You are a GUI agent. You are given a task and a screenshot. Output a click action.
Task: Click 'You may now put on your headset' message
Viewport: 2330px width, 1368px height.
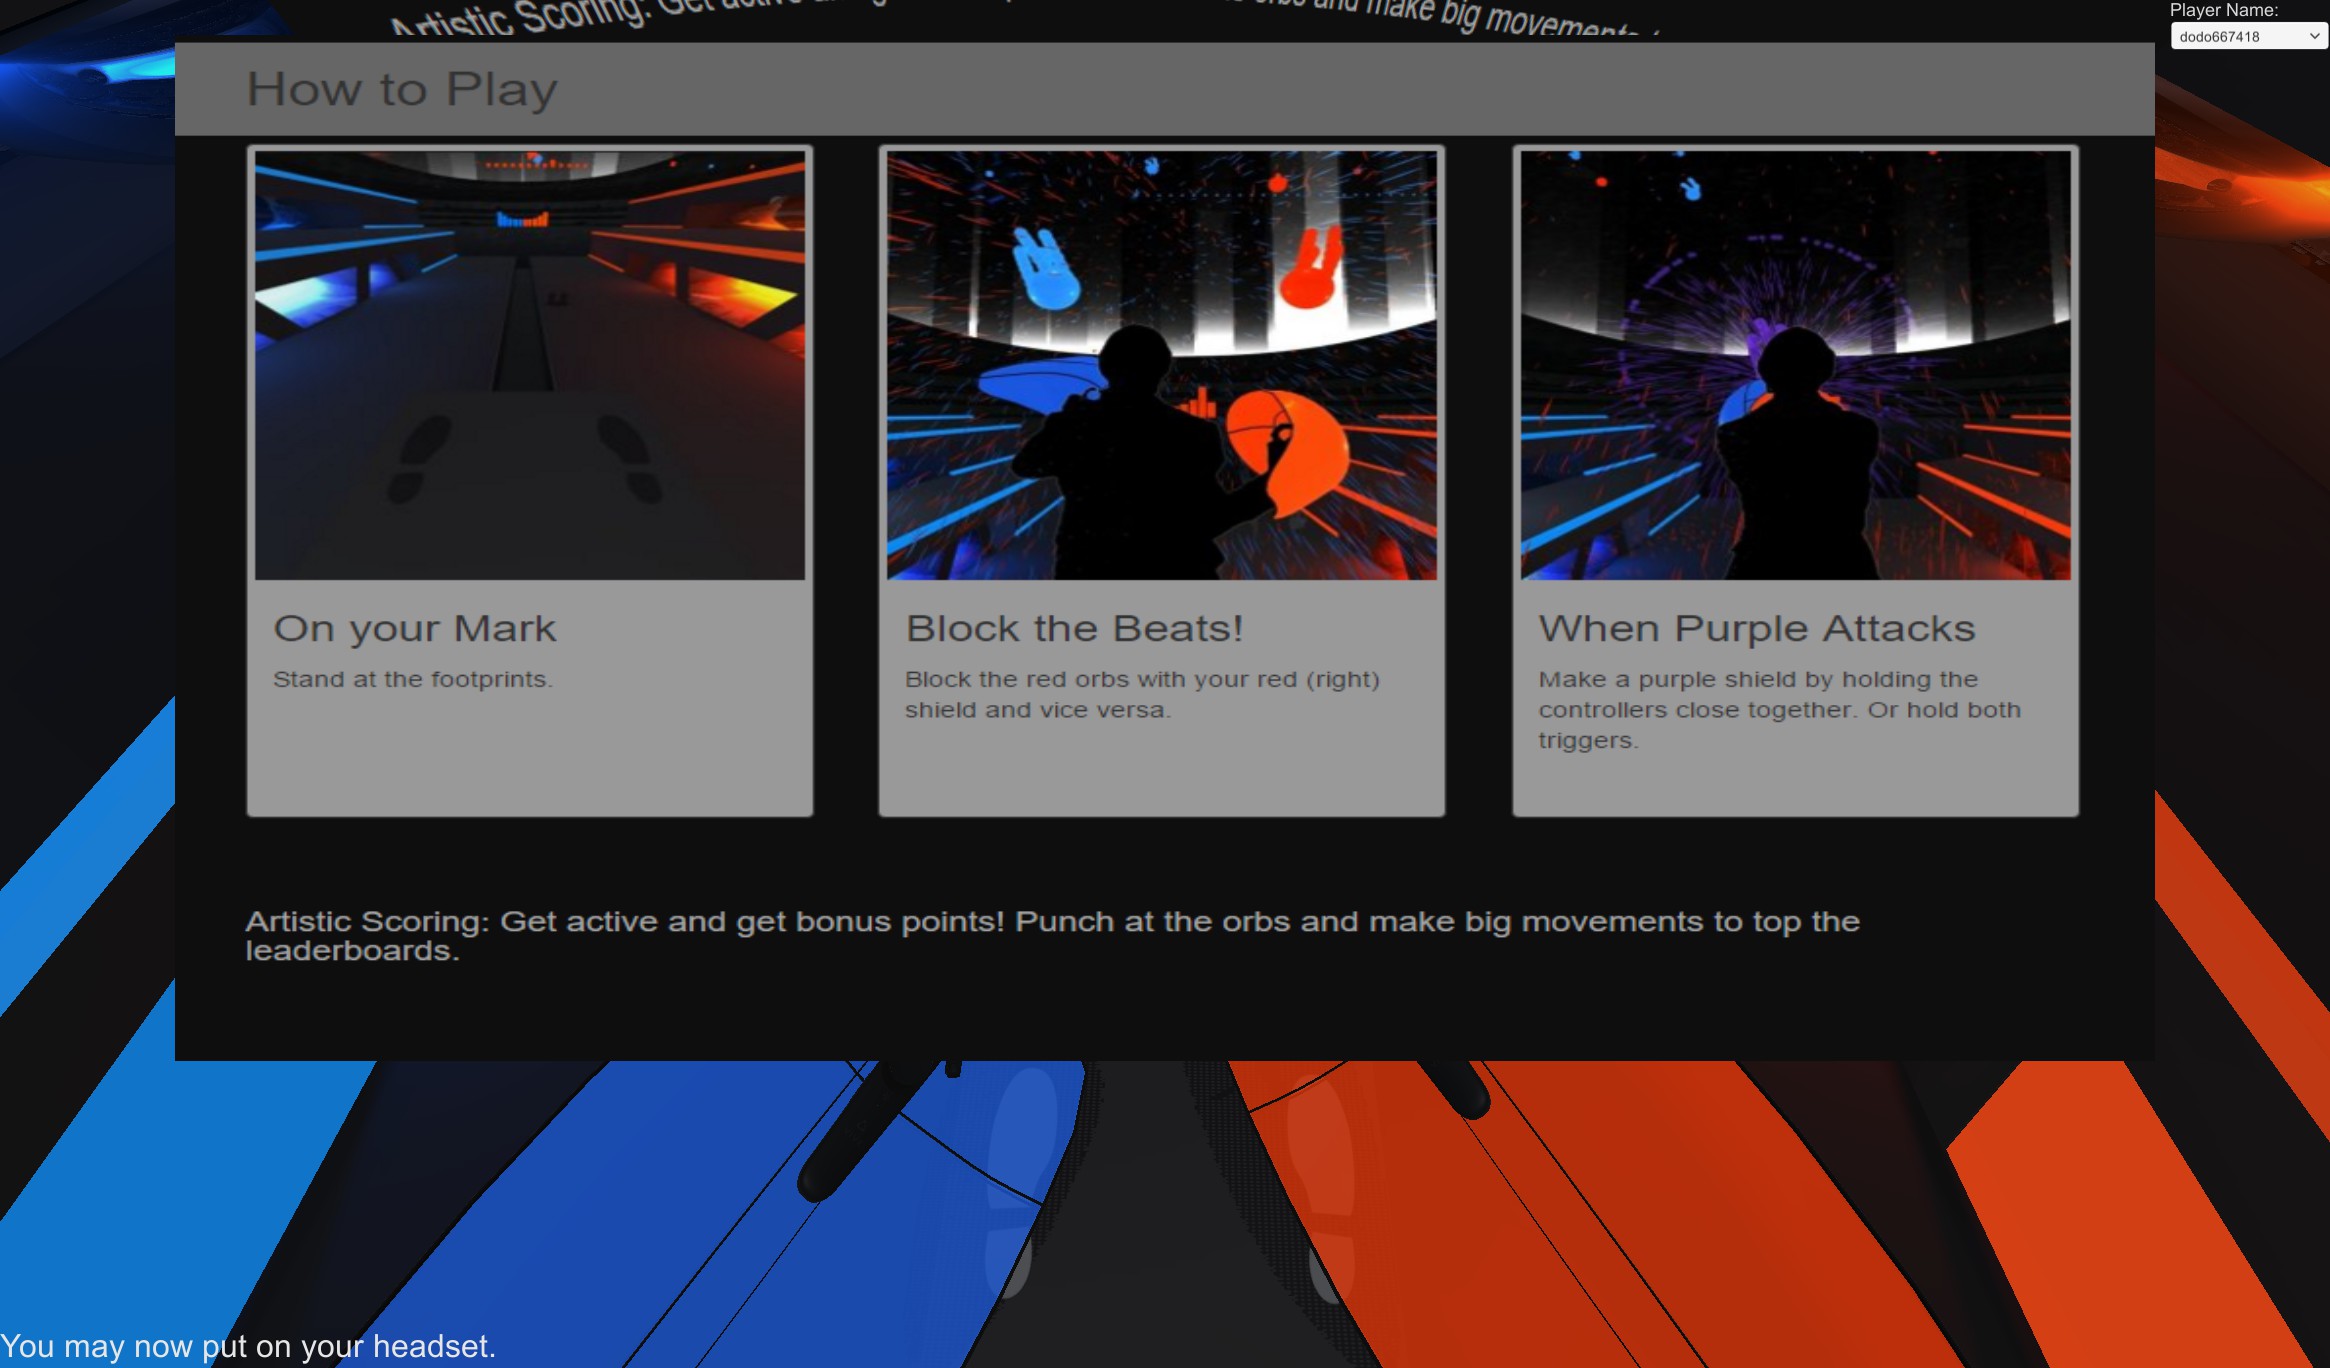click(x=248, y=1346)
